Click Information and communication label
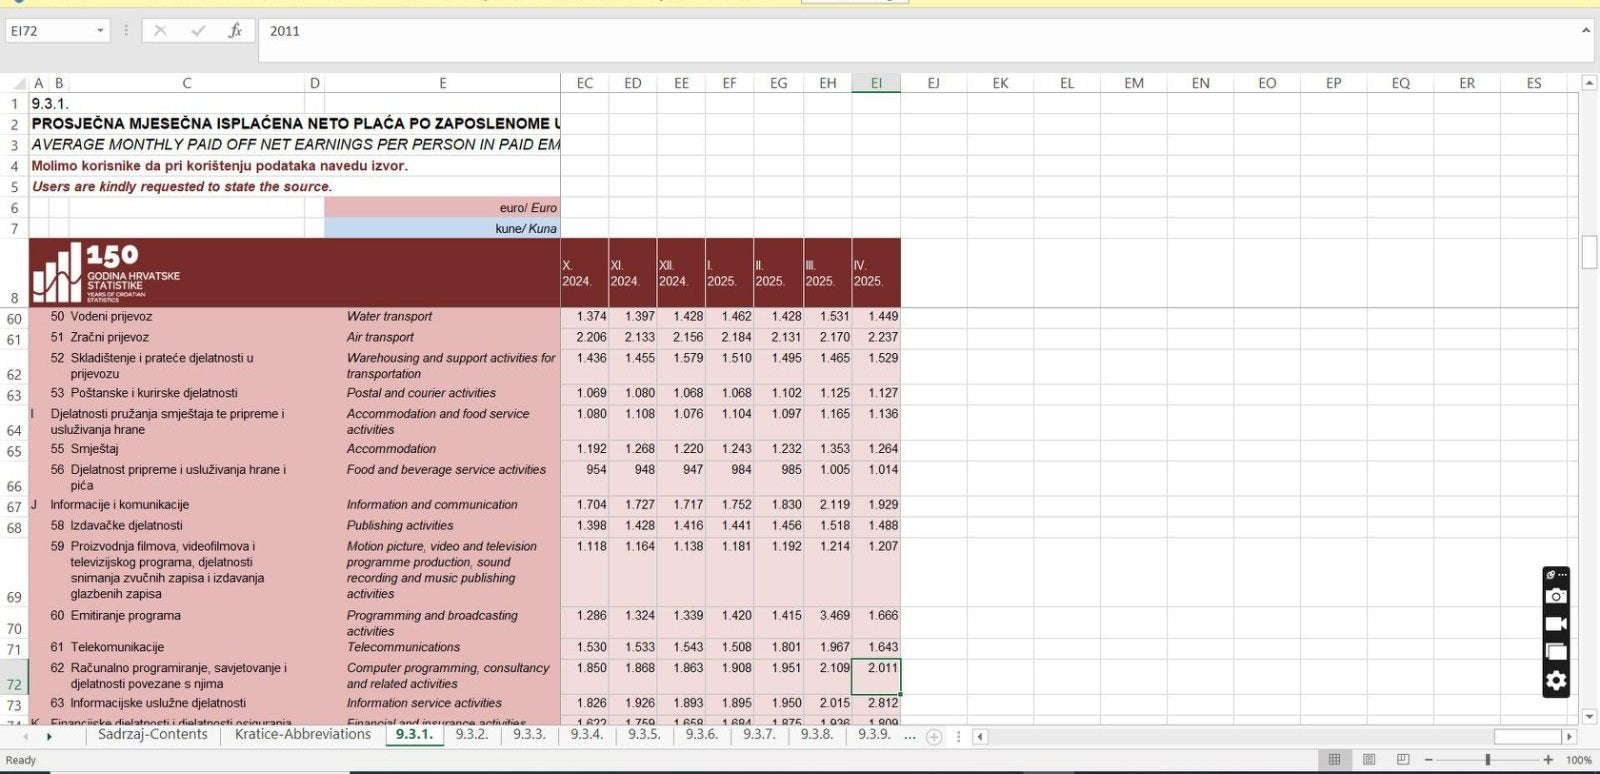 tap(432, 505)
